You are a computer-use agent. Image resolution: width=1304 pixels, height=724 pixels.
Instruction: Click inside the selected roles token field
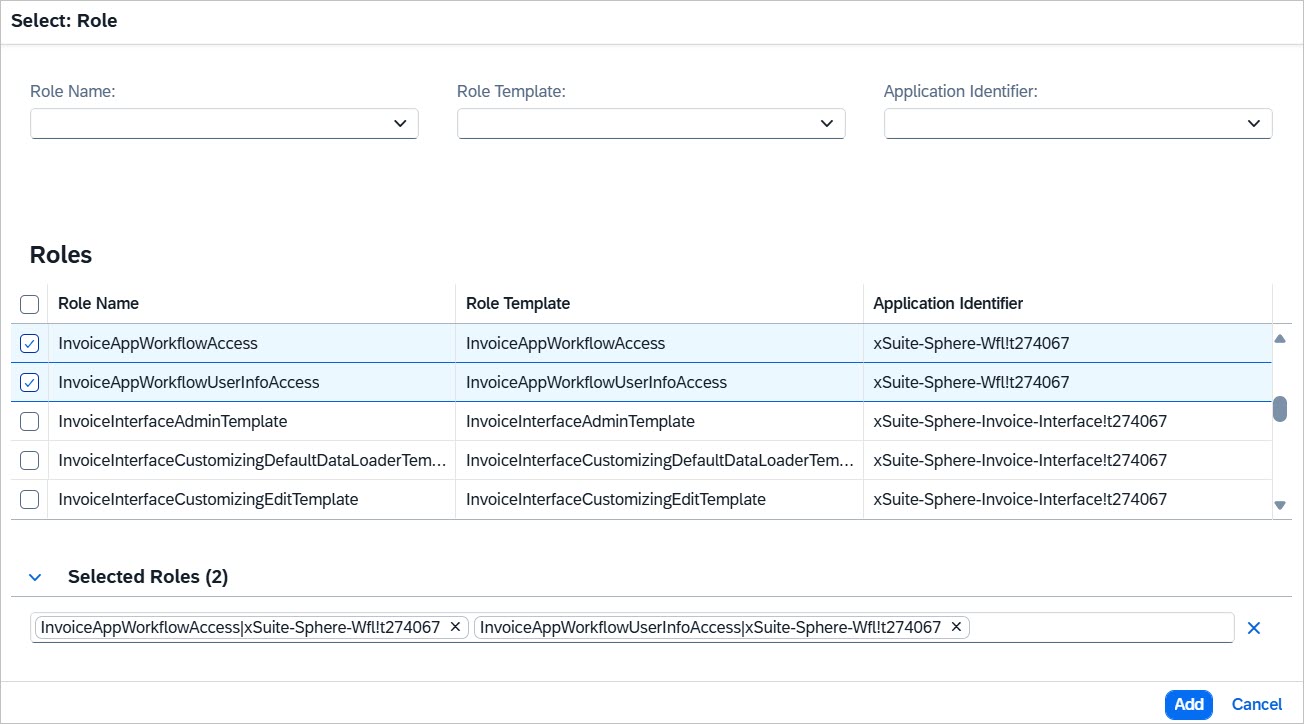1100,628
